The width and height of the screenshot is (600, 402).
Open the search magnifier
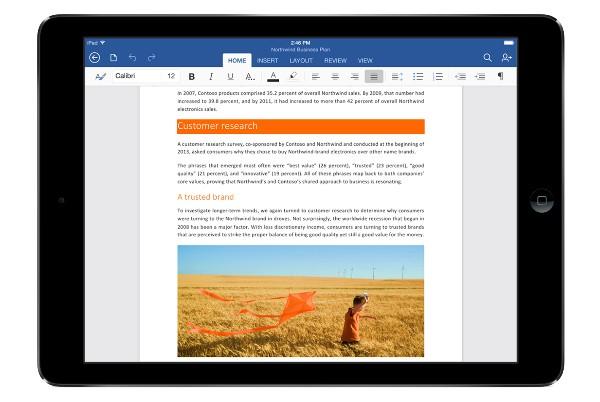487,58
